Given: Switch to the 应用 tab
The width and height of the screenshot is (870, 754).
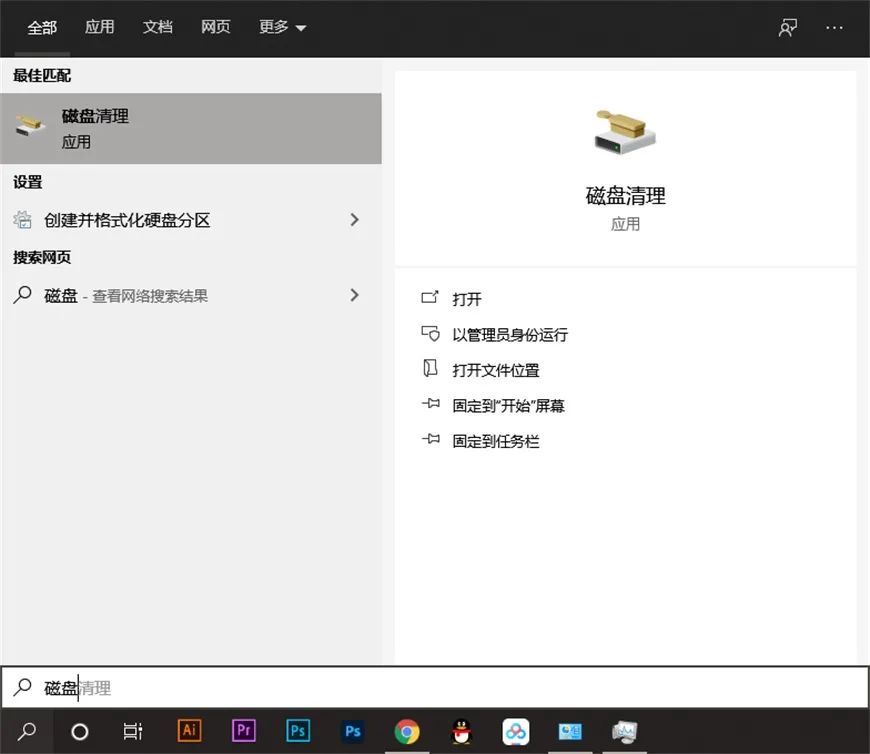Looking at the screenshot, I should [x=100, y=27].
